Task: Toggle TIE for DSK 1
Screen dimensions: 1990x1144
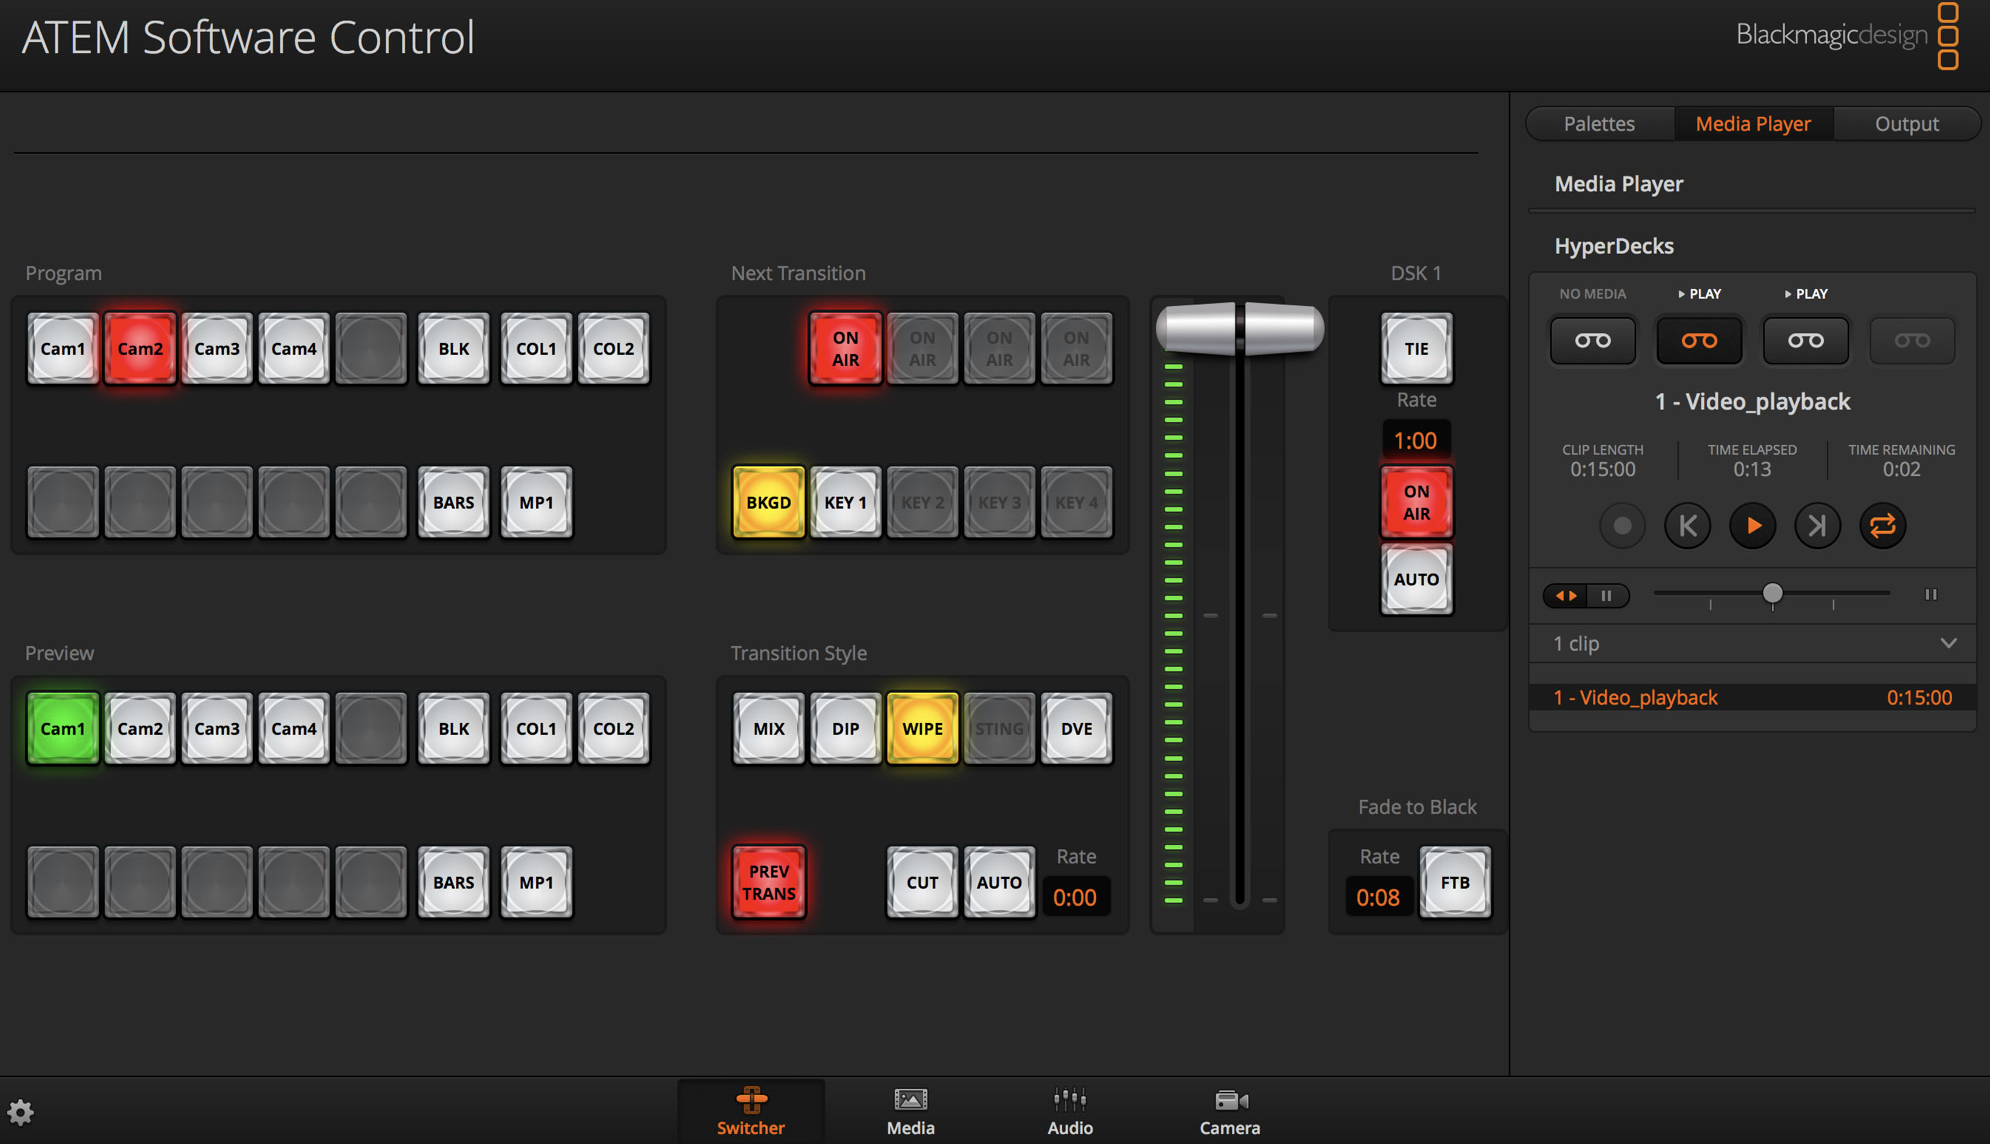Action: click(1415, 349)
